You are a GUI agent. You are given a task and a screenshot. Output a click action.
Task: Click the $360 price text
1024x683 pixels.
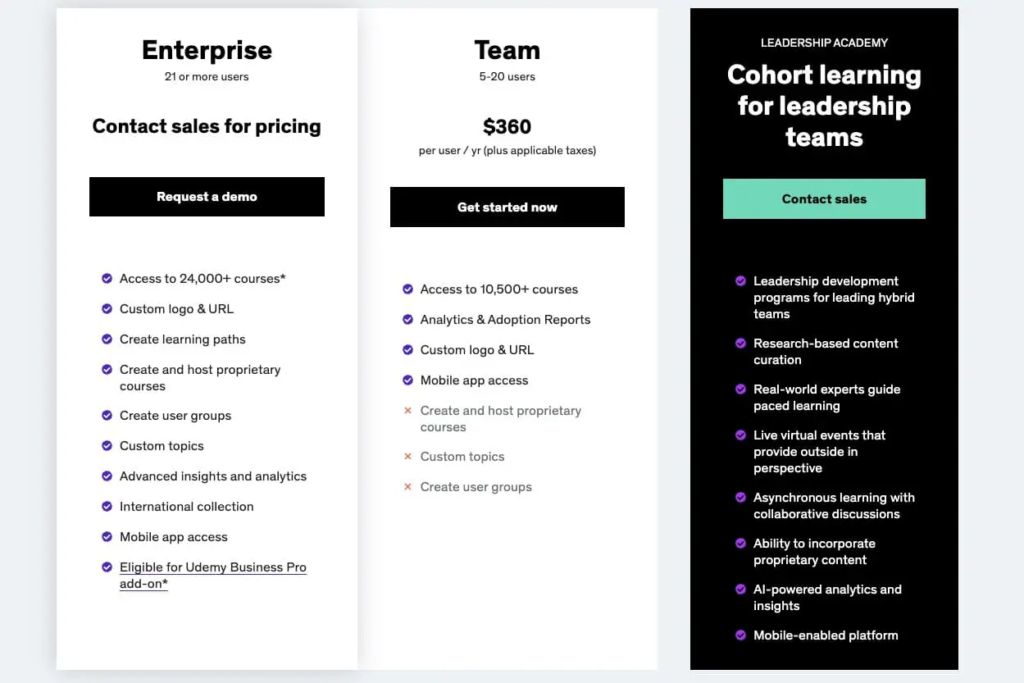[x=507, y=127]
